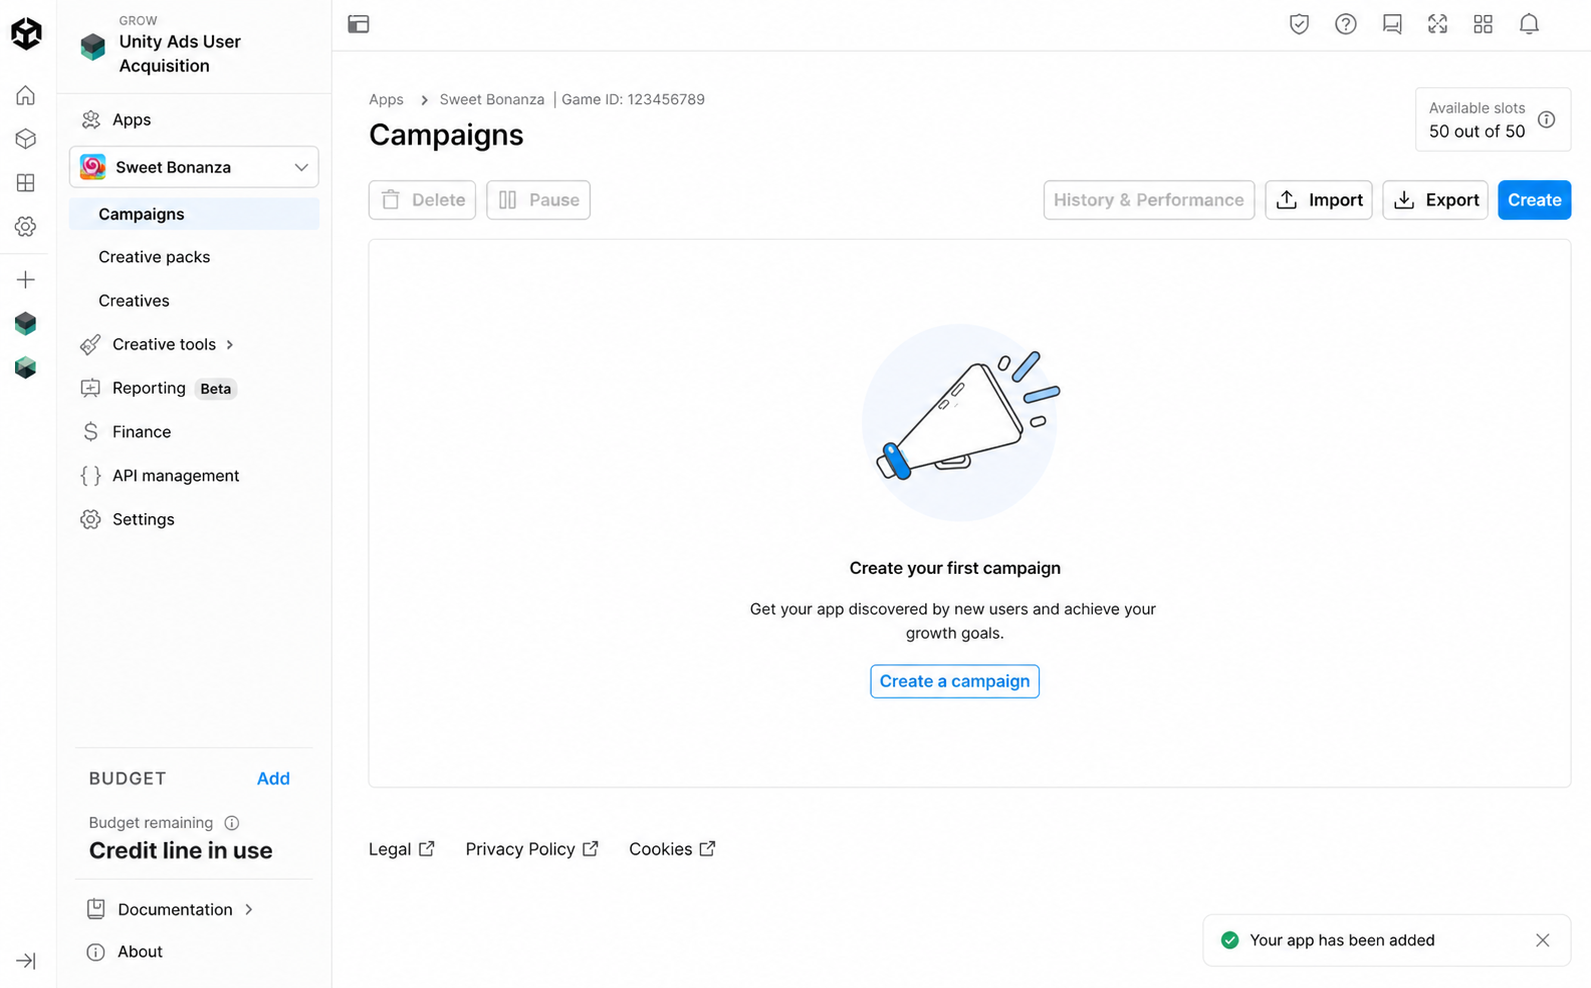Click the 'Game ID: 123456789' text
1591x988 pixels.
pyautogui.click(x=633, y=100)
